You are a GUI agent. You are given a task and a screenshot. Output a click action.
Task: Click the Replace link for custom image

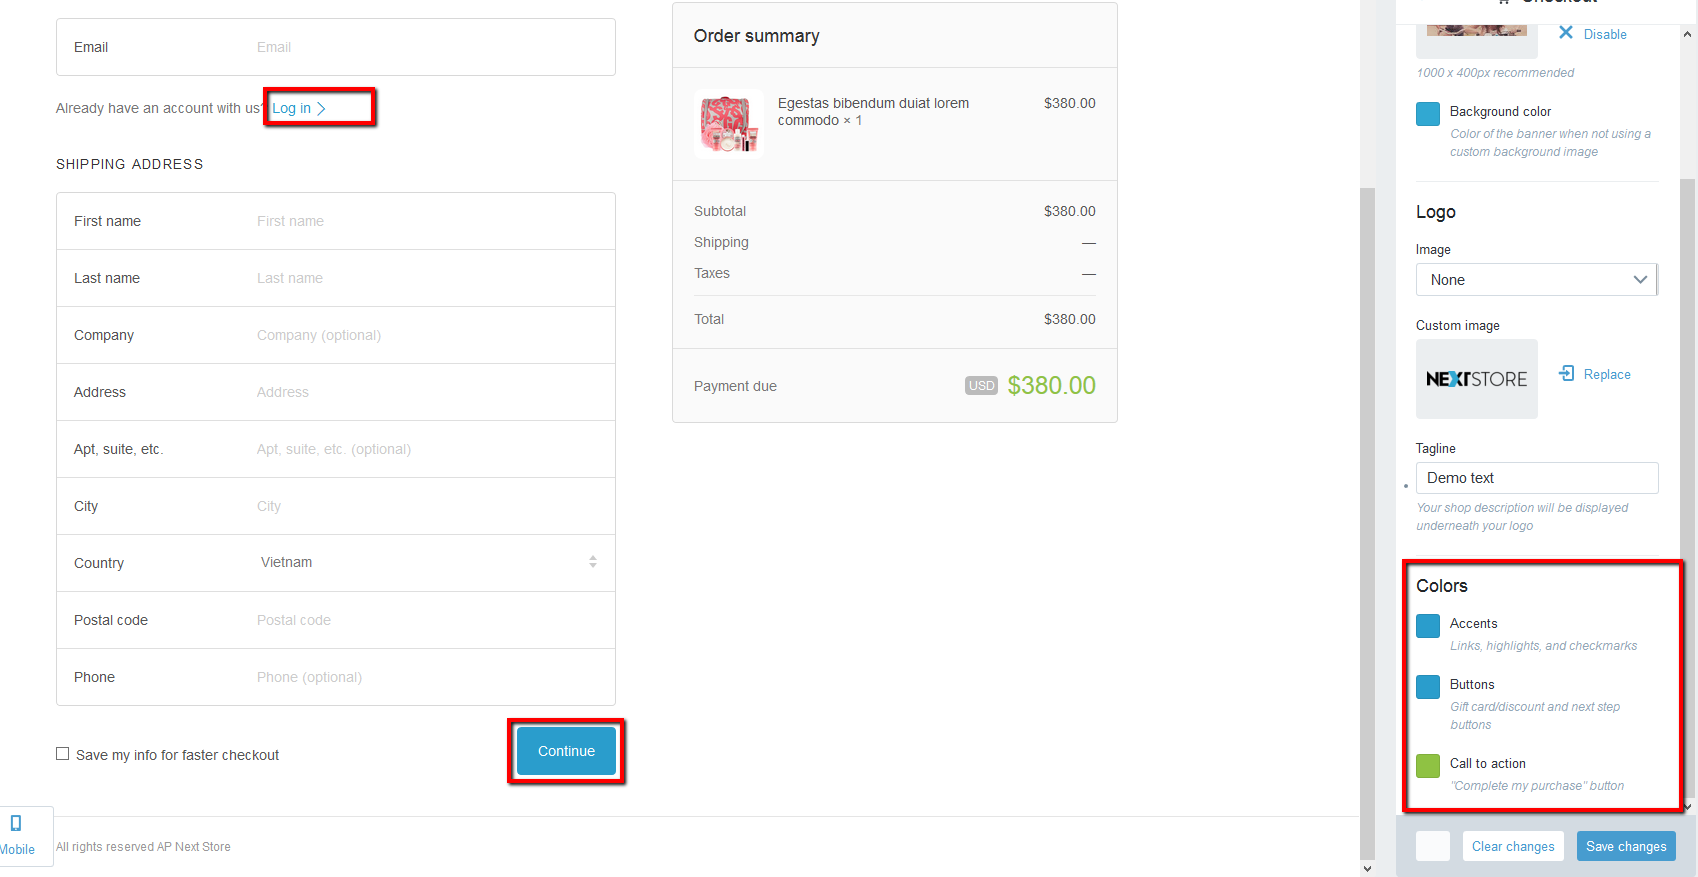1607,374
